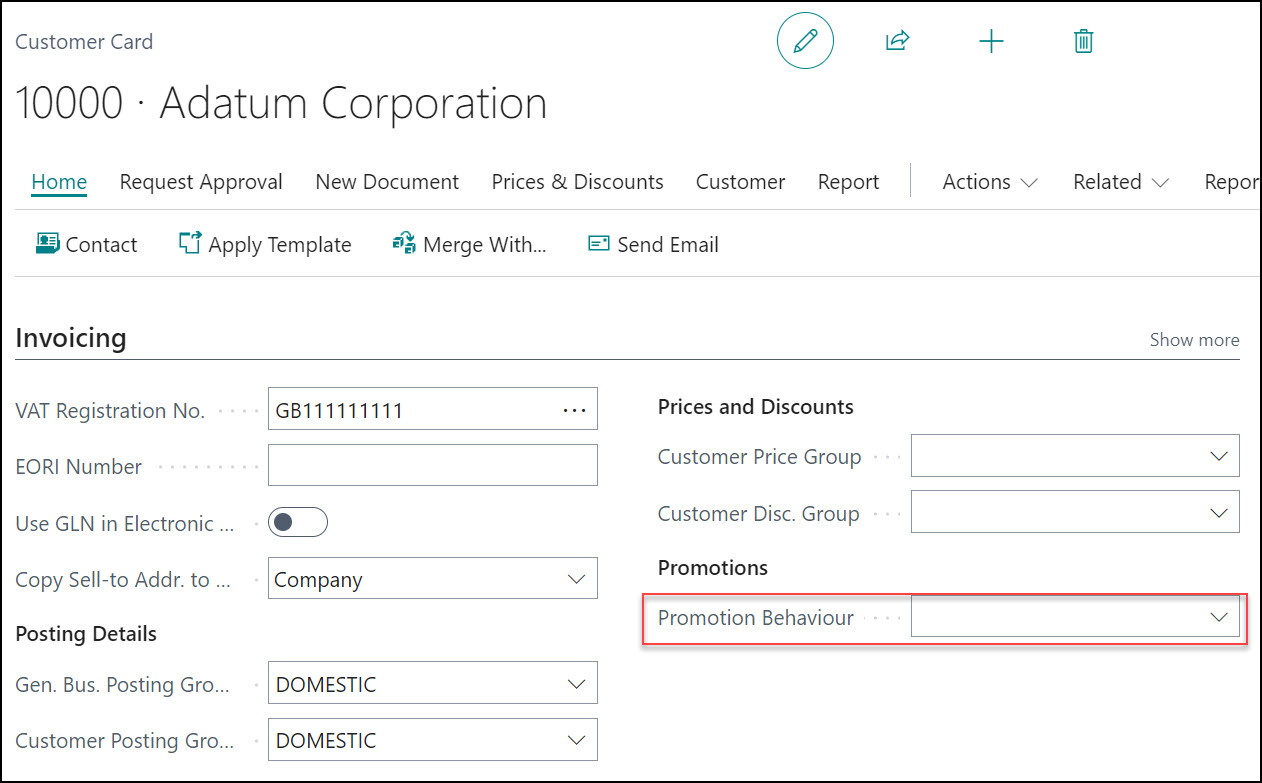Expand the Gen. Bus. Posting Group dropdown
The image size is (1262, 783).
click(x=576, y=683)
